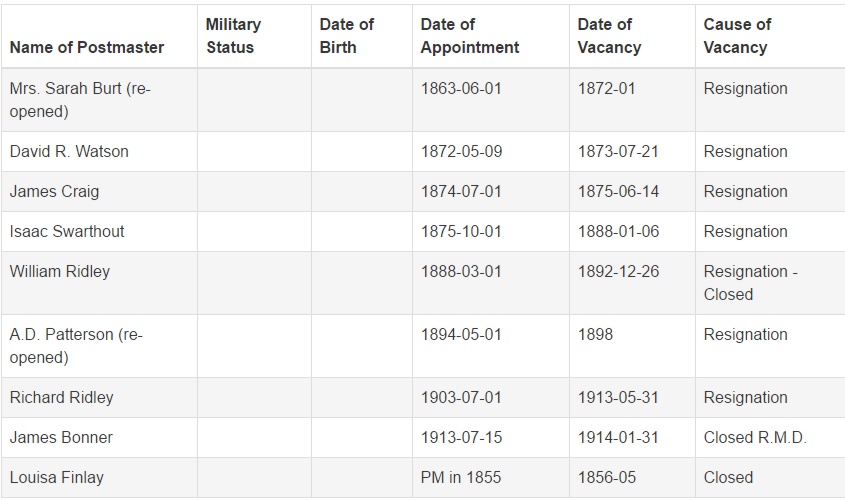
Task: Click the Date of Birth column header
Action: [x=346, y=36]
